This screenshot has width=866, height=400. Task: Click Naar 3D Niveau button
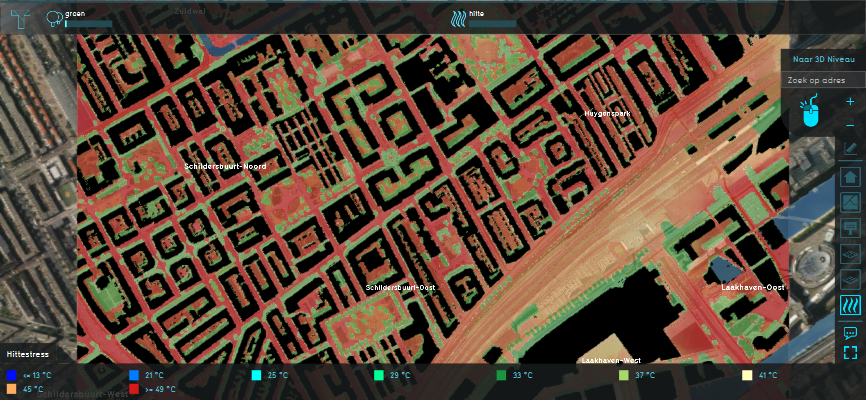[x=822, y=59]
